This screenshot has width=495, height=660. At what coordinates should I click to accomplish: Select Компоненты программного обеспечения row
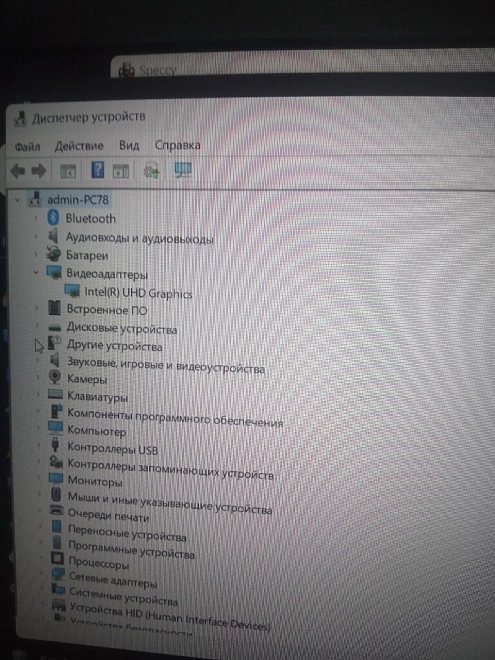pyautogui.click(x=175, y=417)
